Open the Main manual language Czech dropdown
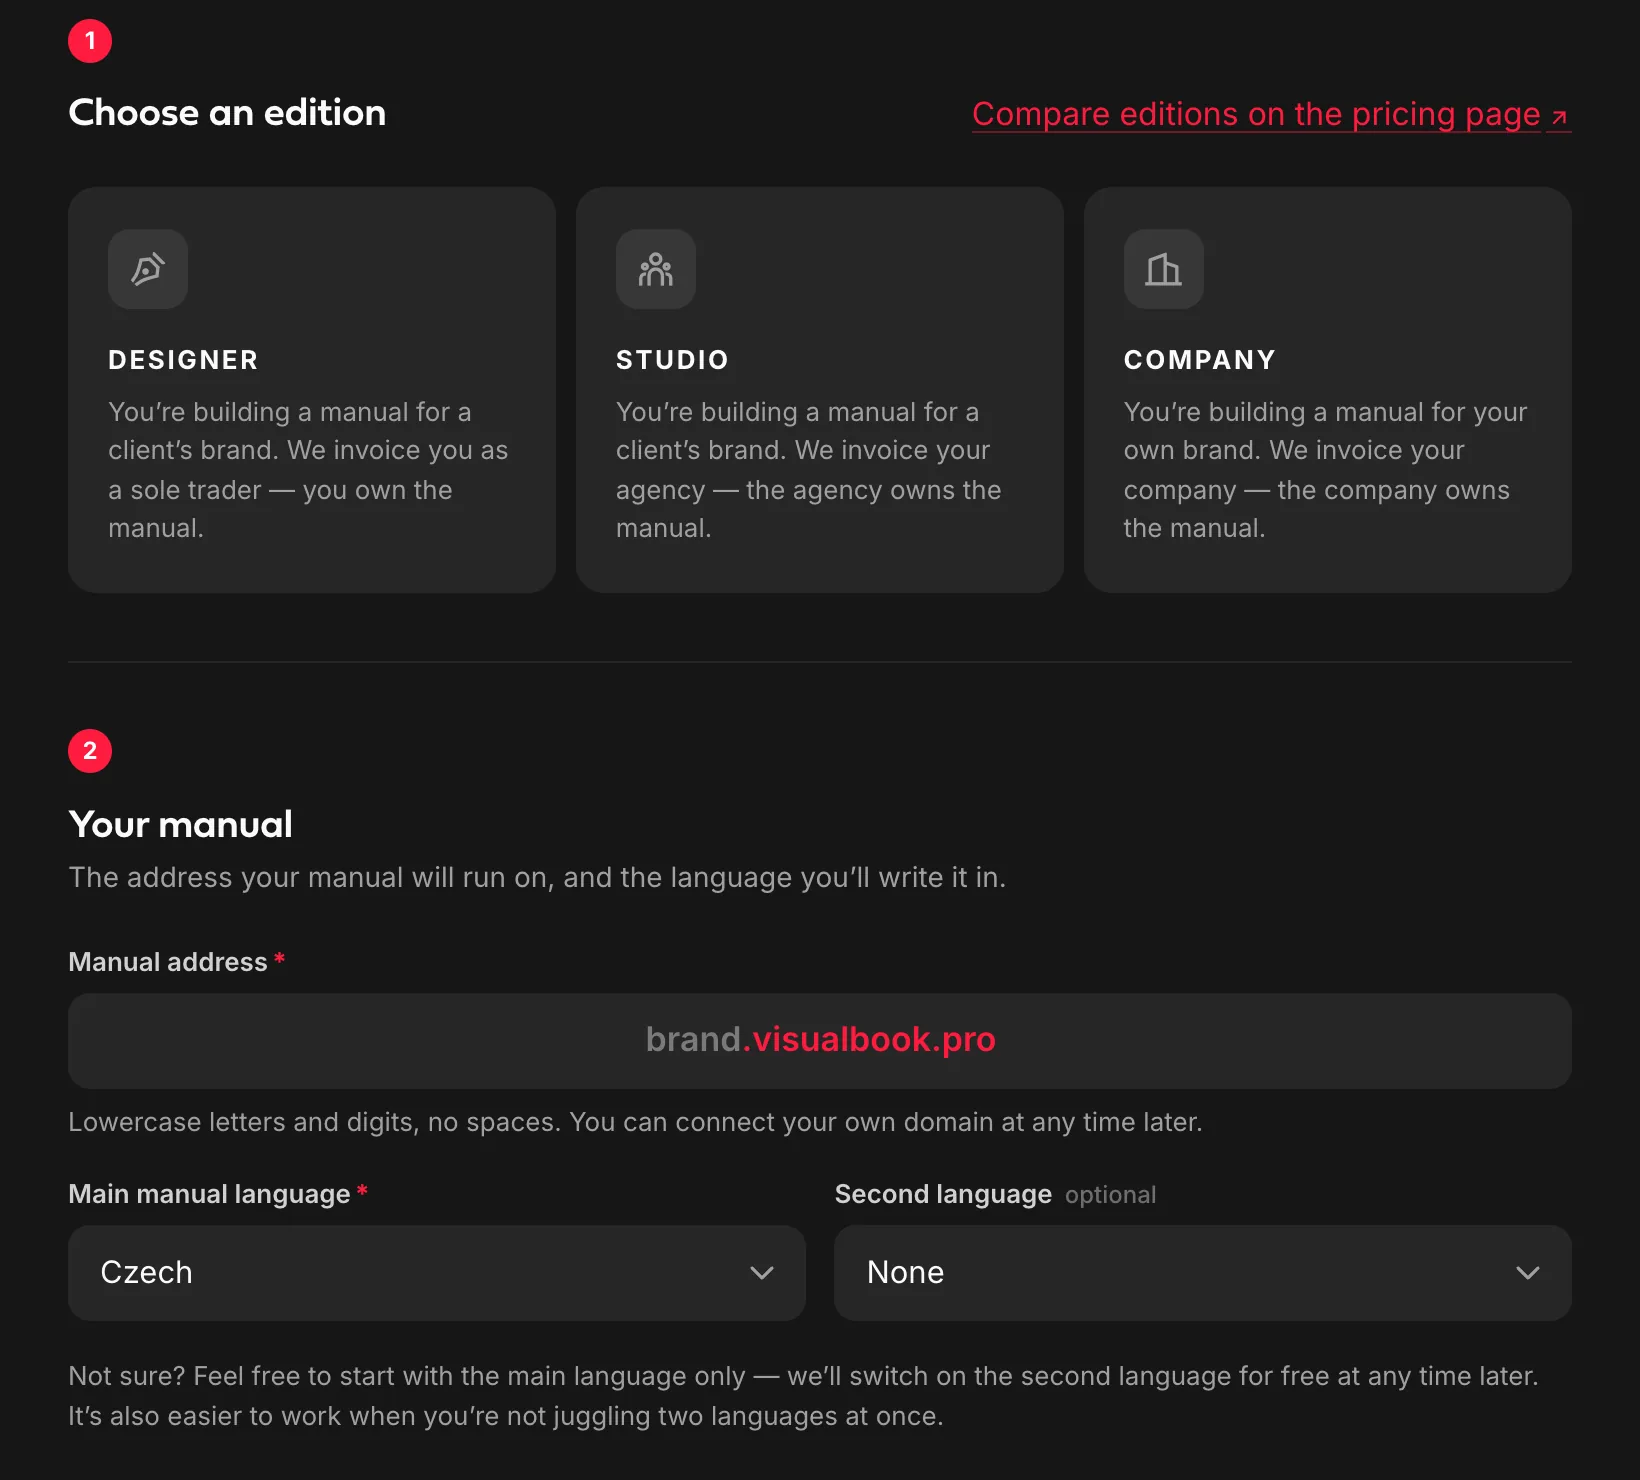Viewport: 1640px width, 1480px height. point(437,1272)
